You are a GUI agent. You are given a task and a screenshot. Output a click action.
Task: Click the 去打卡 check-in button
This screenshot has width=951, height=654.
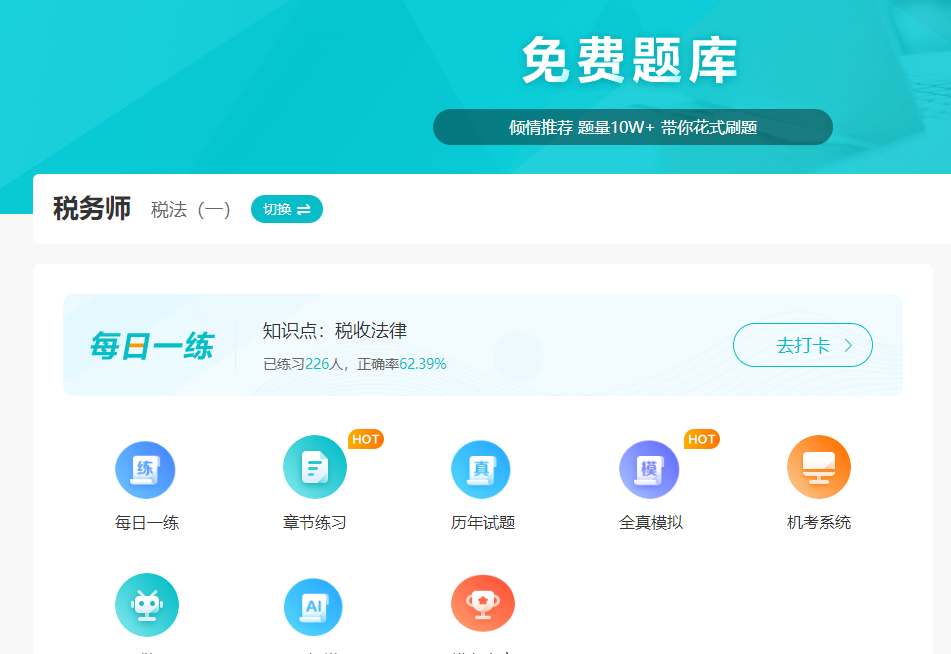point(803,343)
